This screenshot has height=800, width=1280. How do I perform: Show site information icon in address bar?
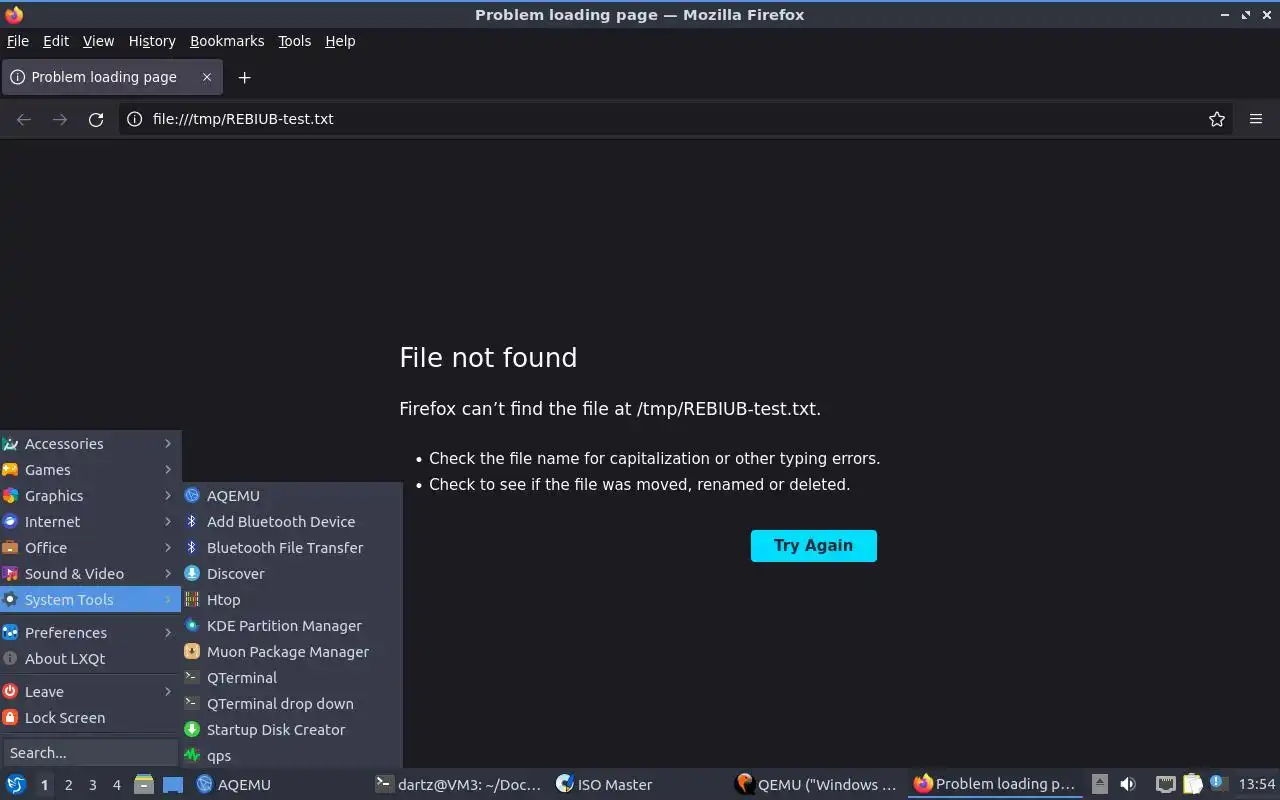pos(135,119)
